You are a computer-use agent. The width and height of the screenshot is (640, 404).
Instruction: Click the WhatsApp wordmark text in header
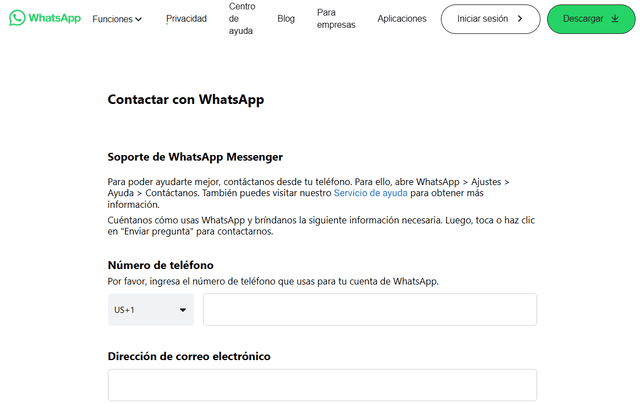pos(55,18)
